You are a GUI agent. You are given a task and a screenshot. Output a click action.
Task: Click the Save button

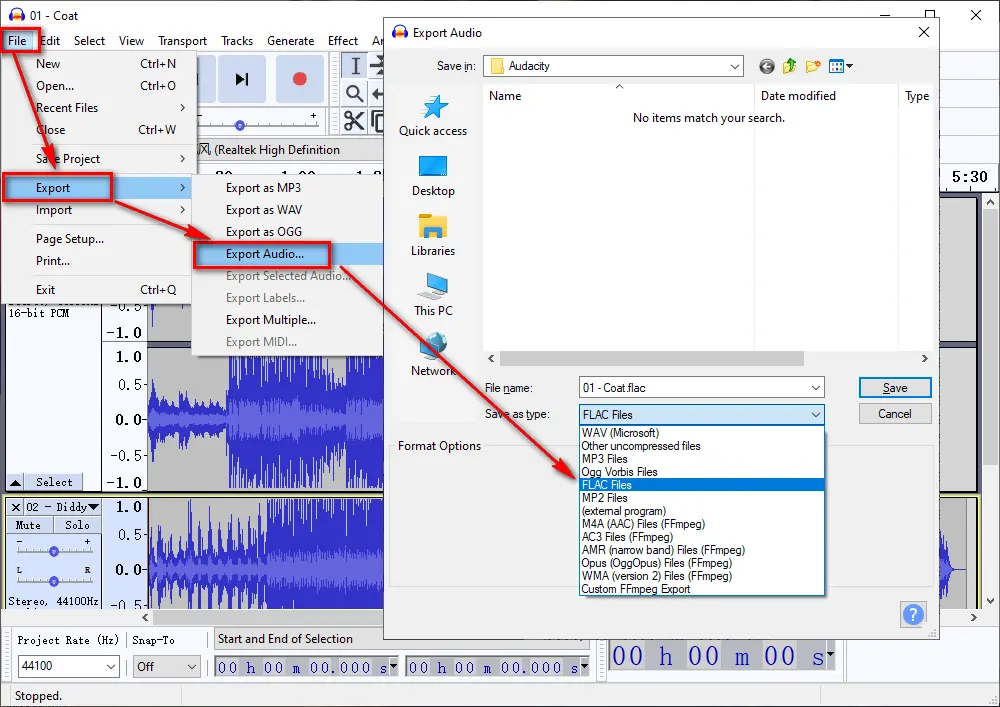tap(895, 388)
